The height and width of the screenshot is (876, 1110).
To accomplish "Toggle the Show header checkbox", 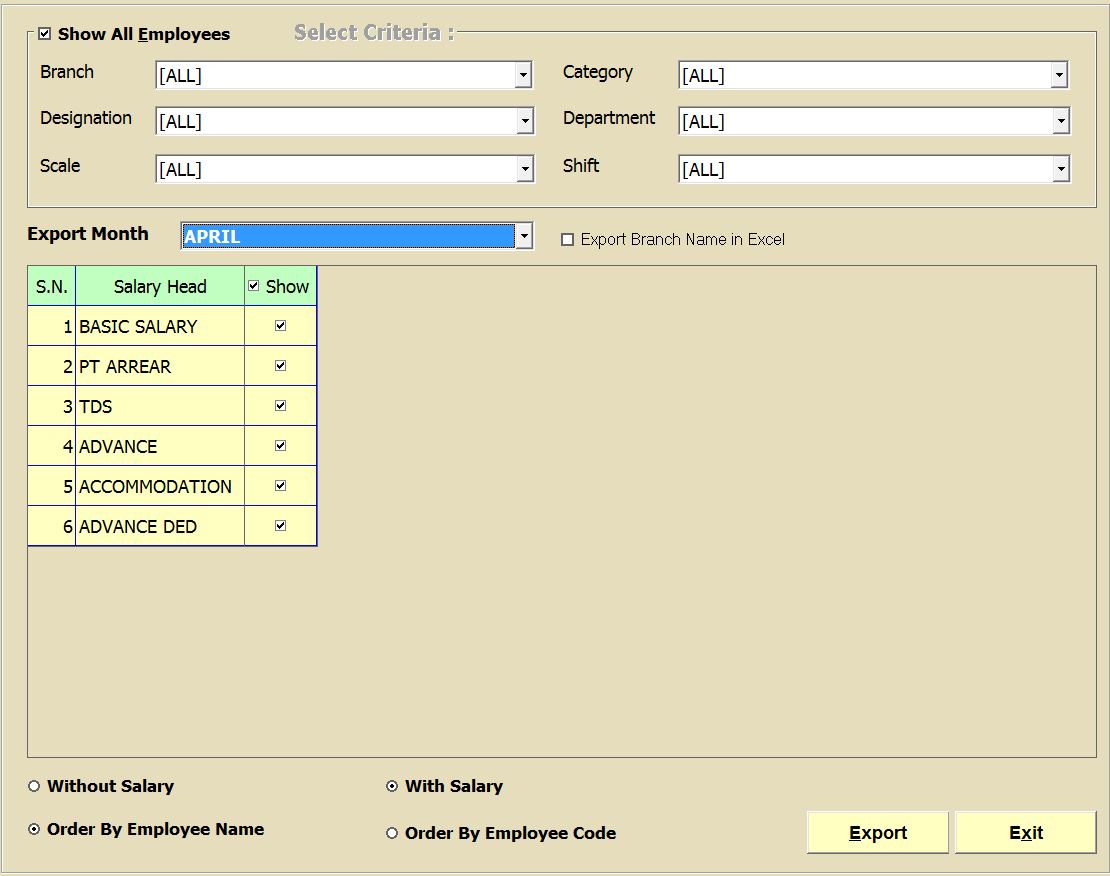I will point(254,286).
